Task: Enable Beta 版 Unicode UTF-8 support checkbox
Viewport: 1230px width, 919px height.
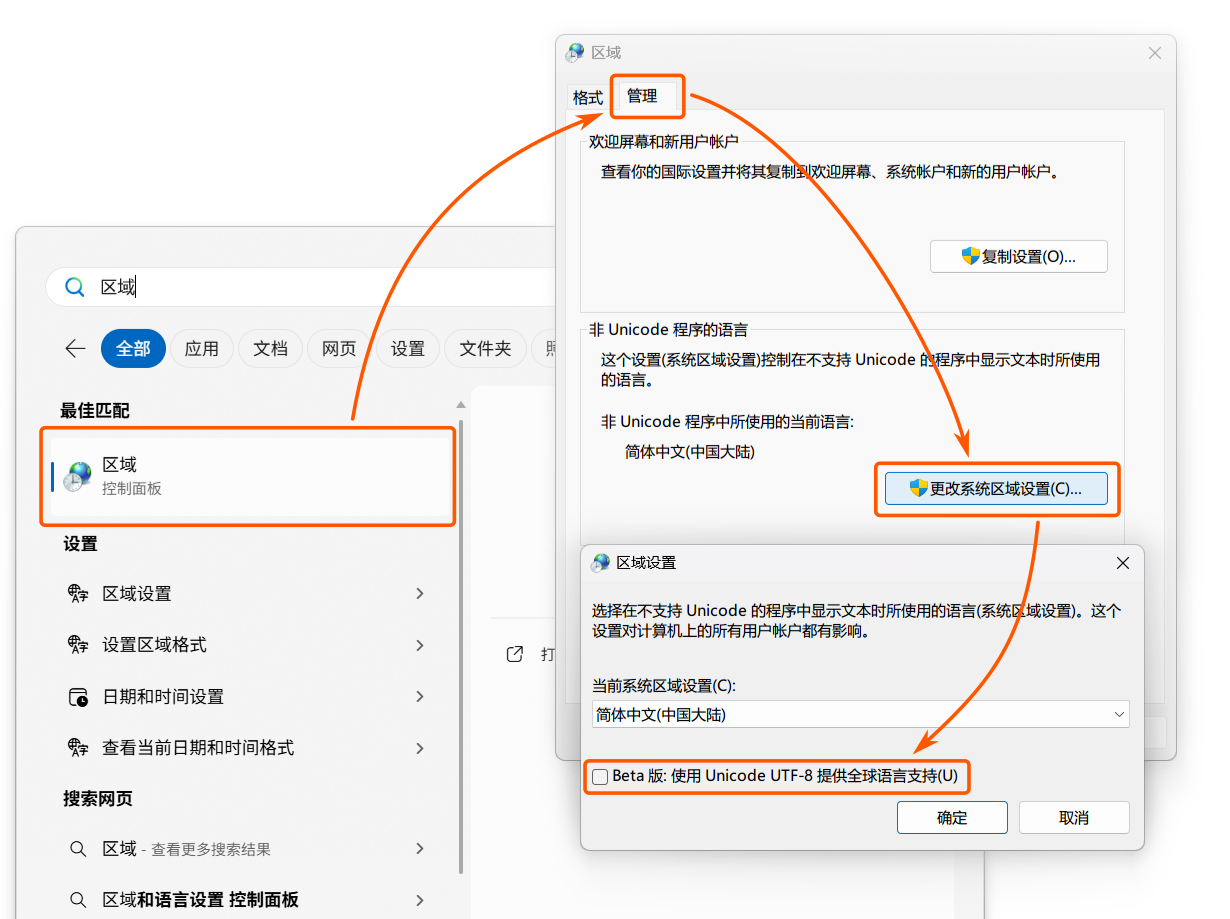Action: pyautogui.click(x=599, y=776)
